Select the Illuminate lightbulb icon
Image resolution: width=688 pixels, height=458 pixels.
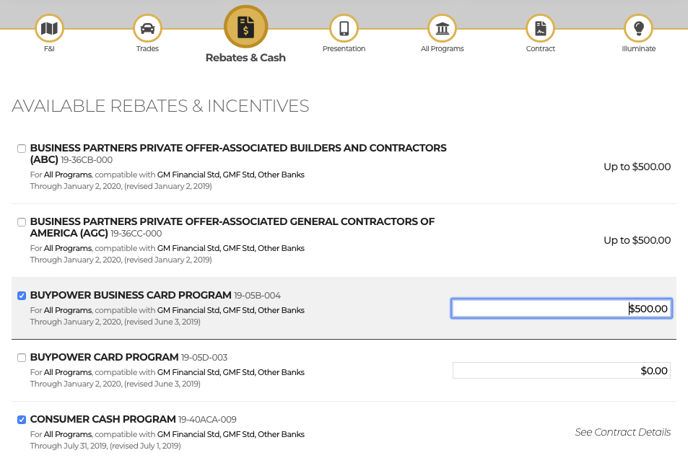click(638, 28)
